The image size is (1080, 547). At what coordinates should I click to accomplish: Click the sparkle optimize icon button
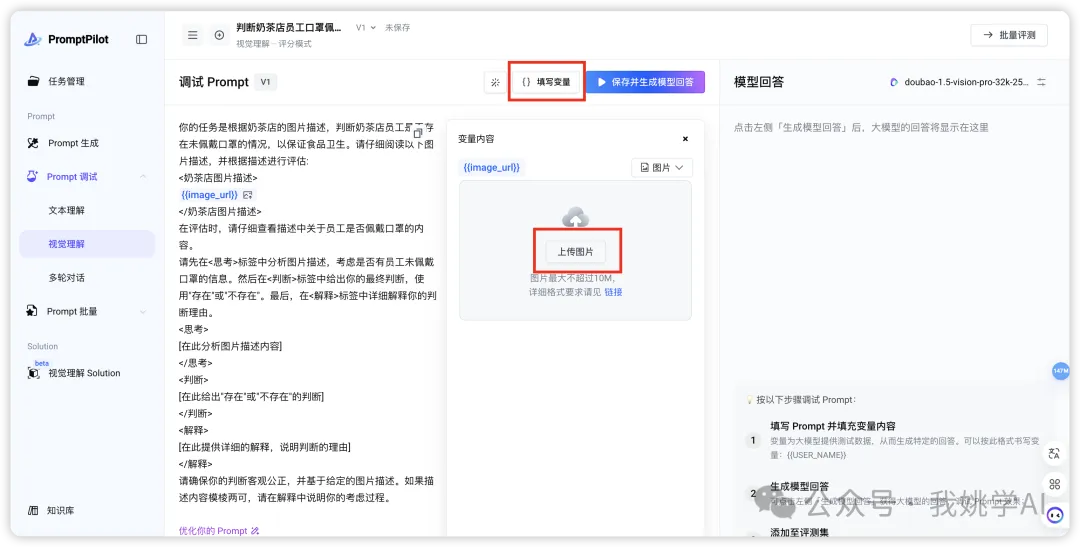point(495,82)
